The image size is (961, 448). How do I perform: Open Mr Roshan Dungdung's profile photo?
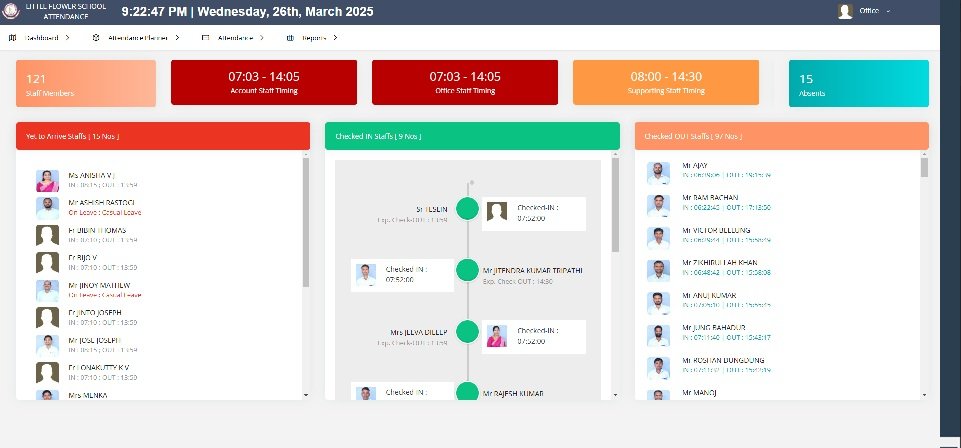[x=658, y=368]
